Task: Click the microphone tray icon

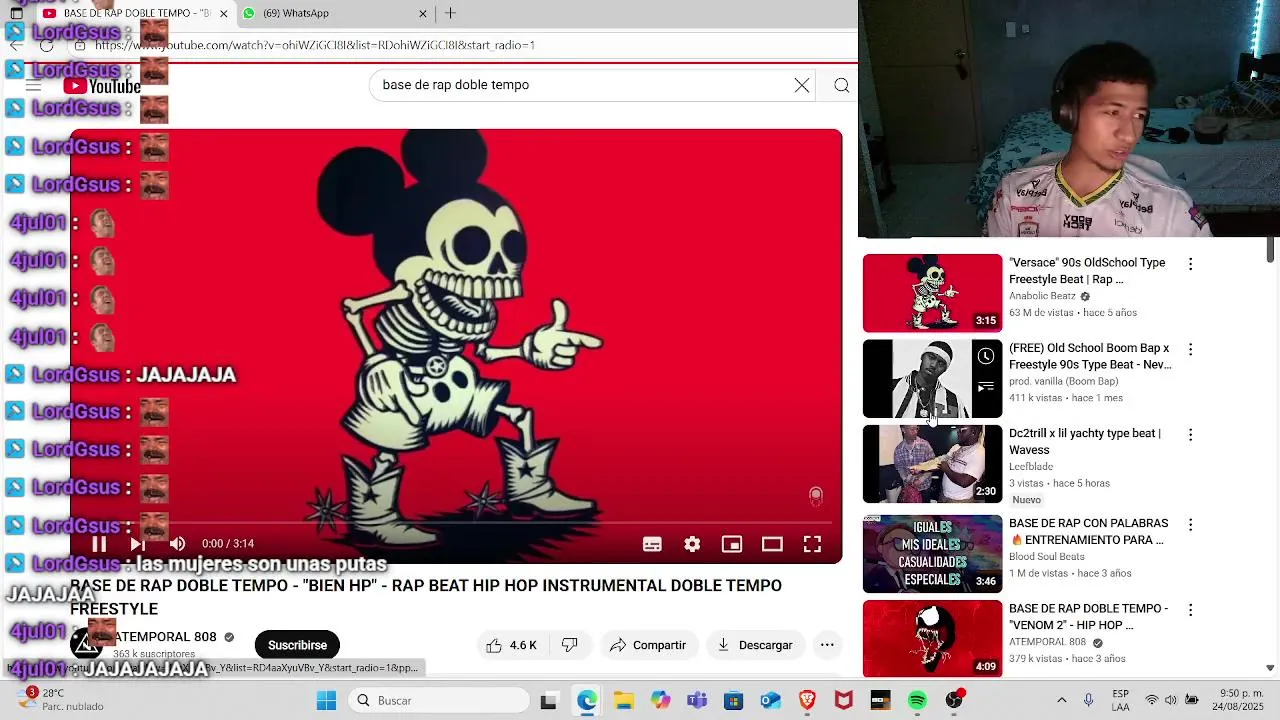Action: [1088, 701]
